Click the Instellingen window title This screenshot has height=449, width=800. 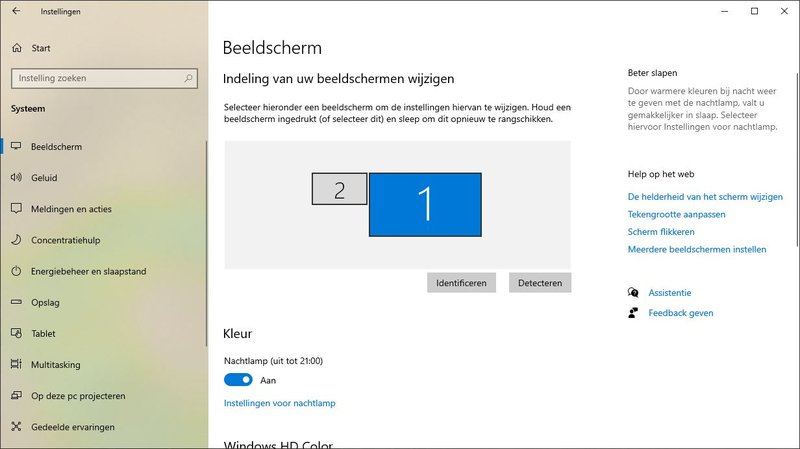(x=61, y=11)
